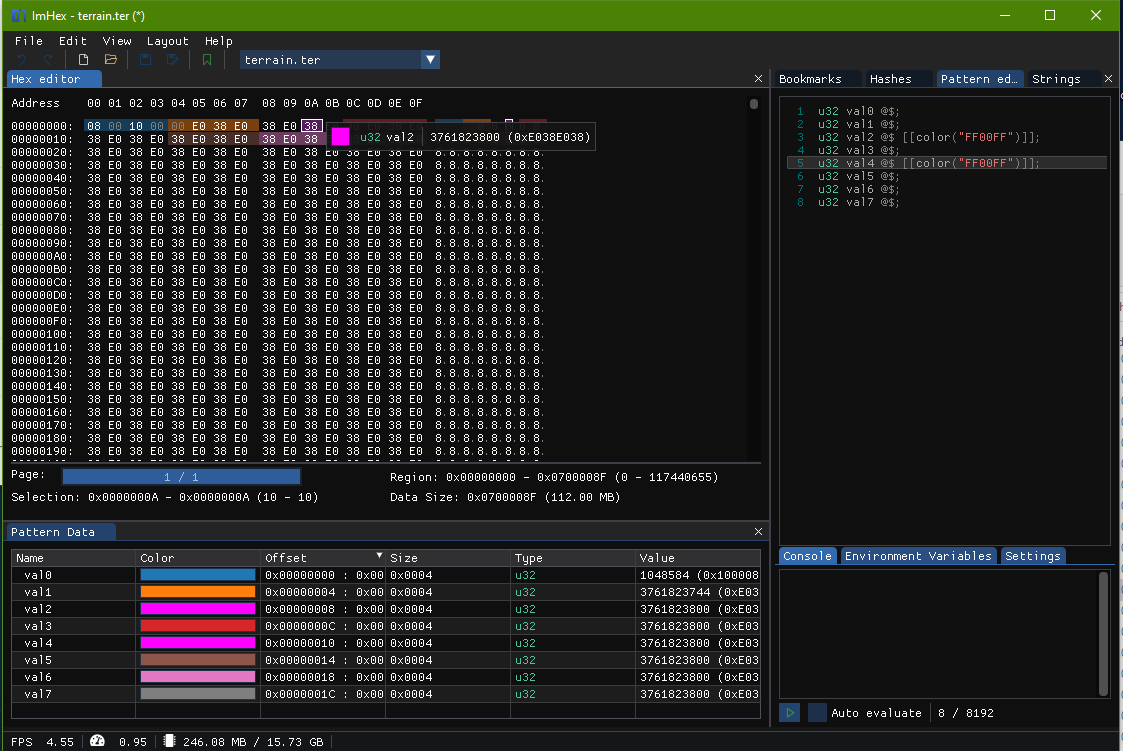Click the val7 gray color swatch
1123x751 pixels.
(x=198, y=694)
